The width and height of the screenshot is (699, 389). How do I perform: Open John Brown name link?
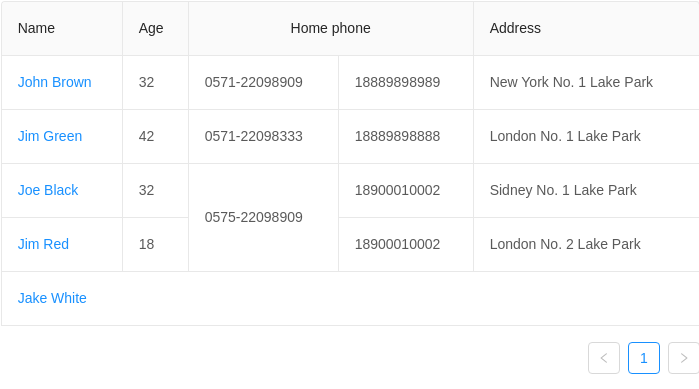coord(54,82)
